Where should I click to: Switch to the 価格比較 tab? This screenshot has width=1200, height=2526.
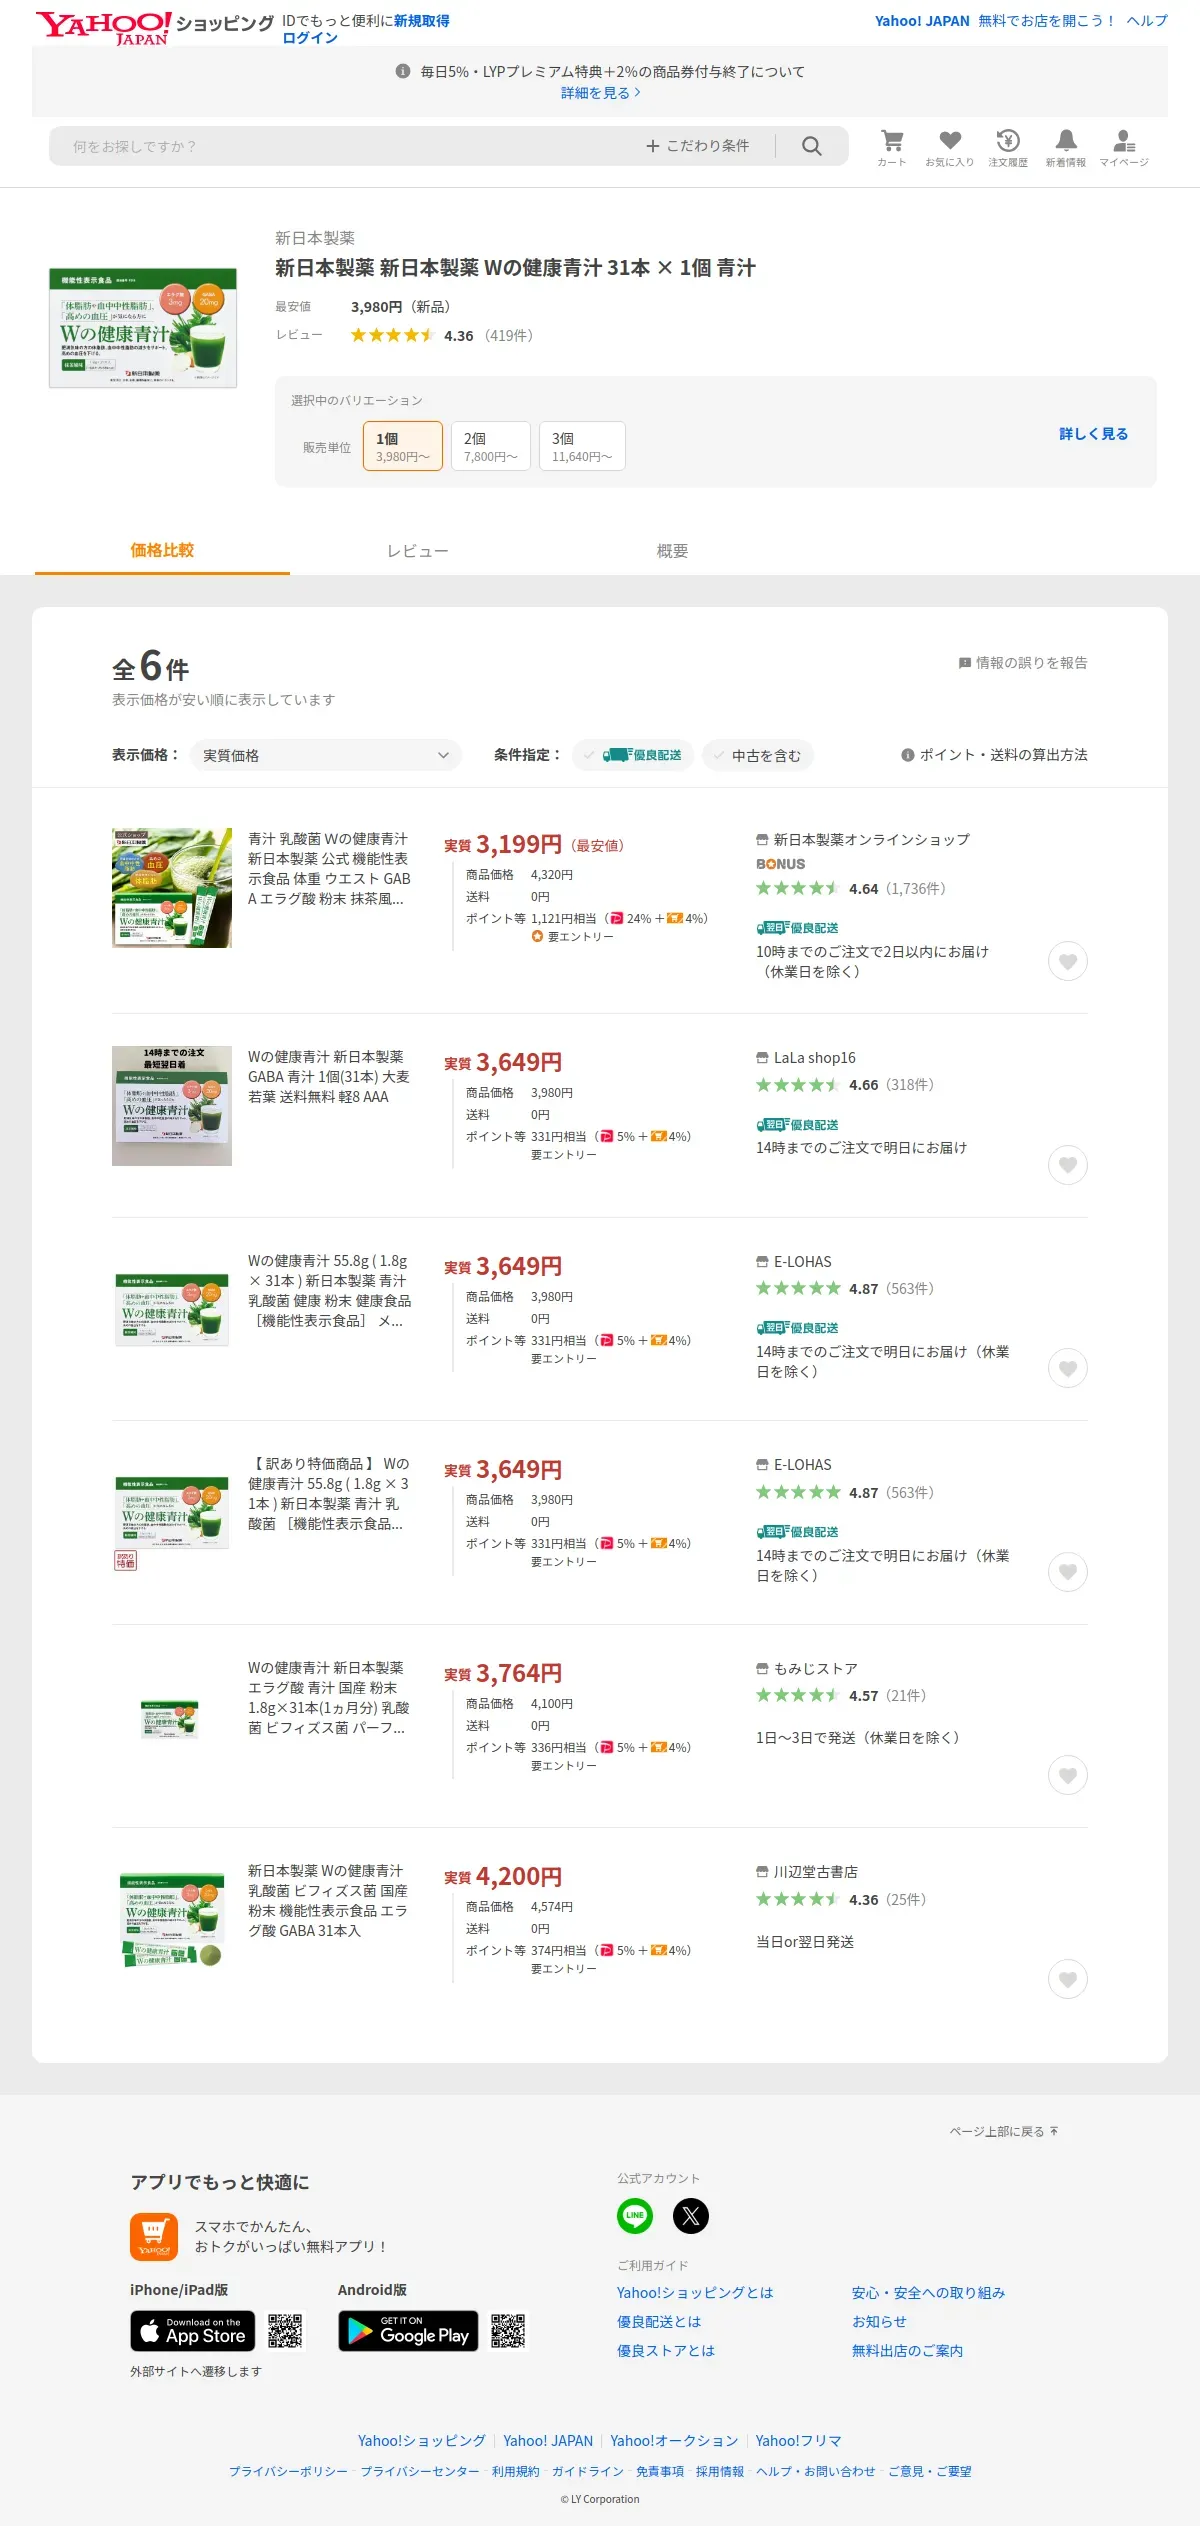point(162,550)
